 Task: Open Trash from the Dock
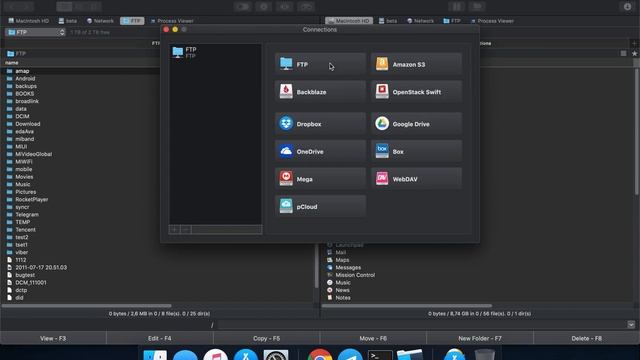coord(484,355)
